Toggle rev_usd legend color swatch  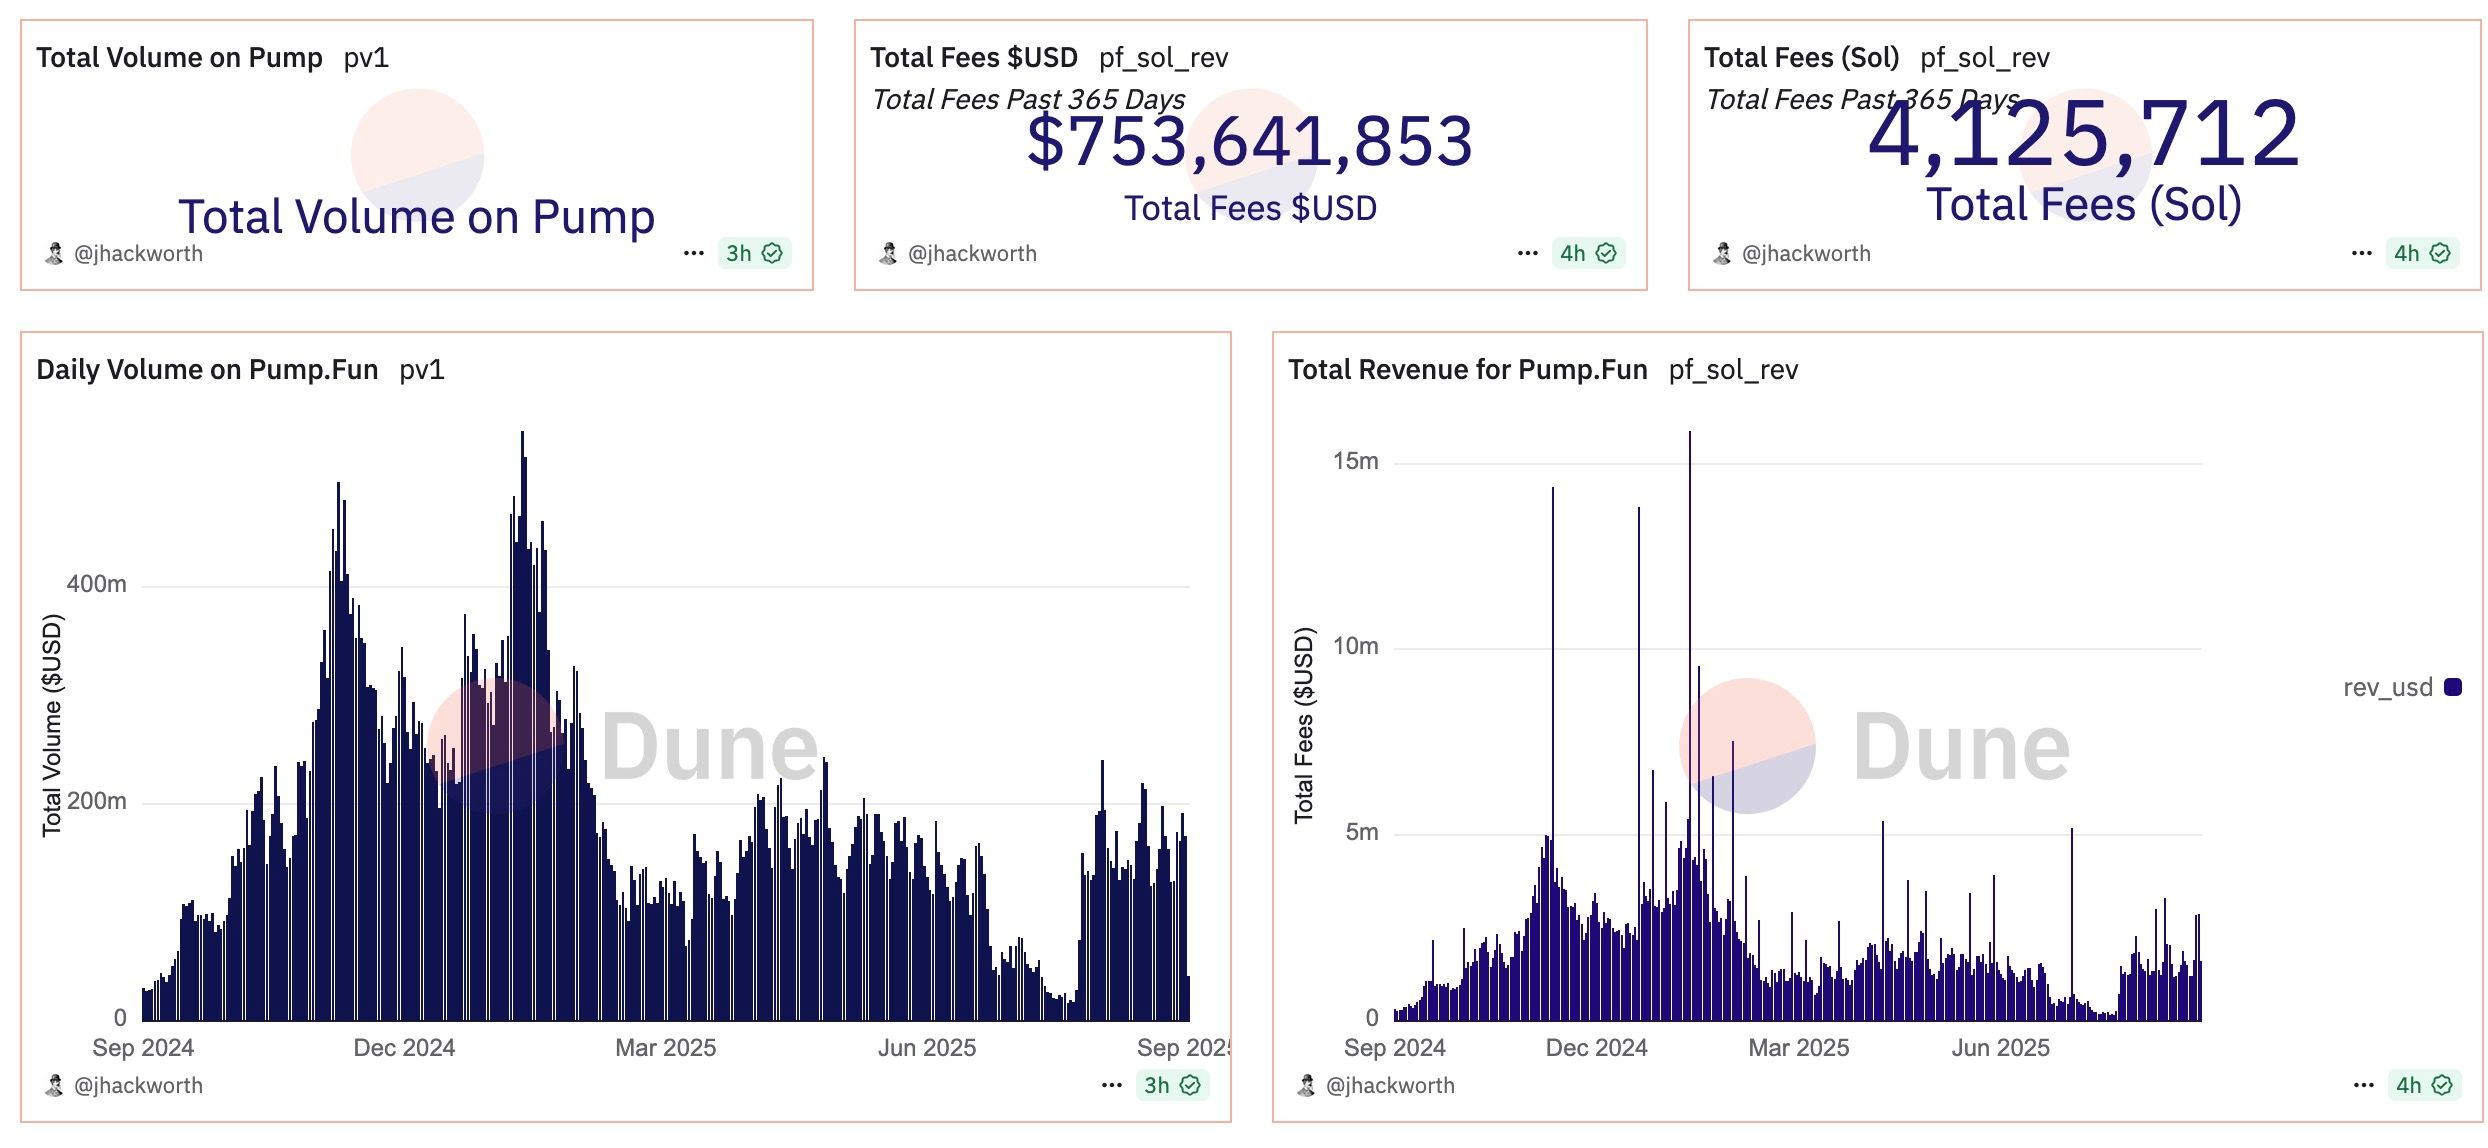point(2453,687)
